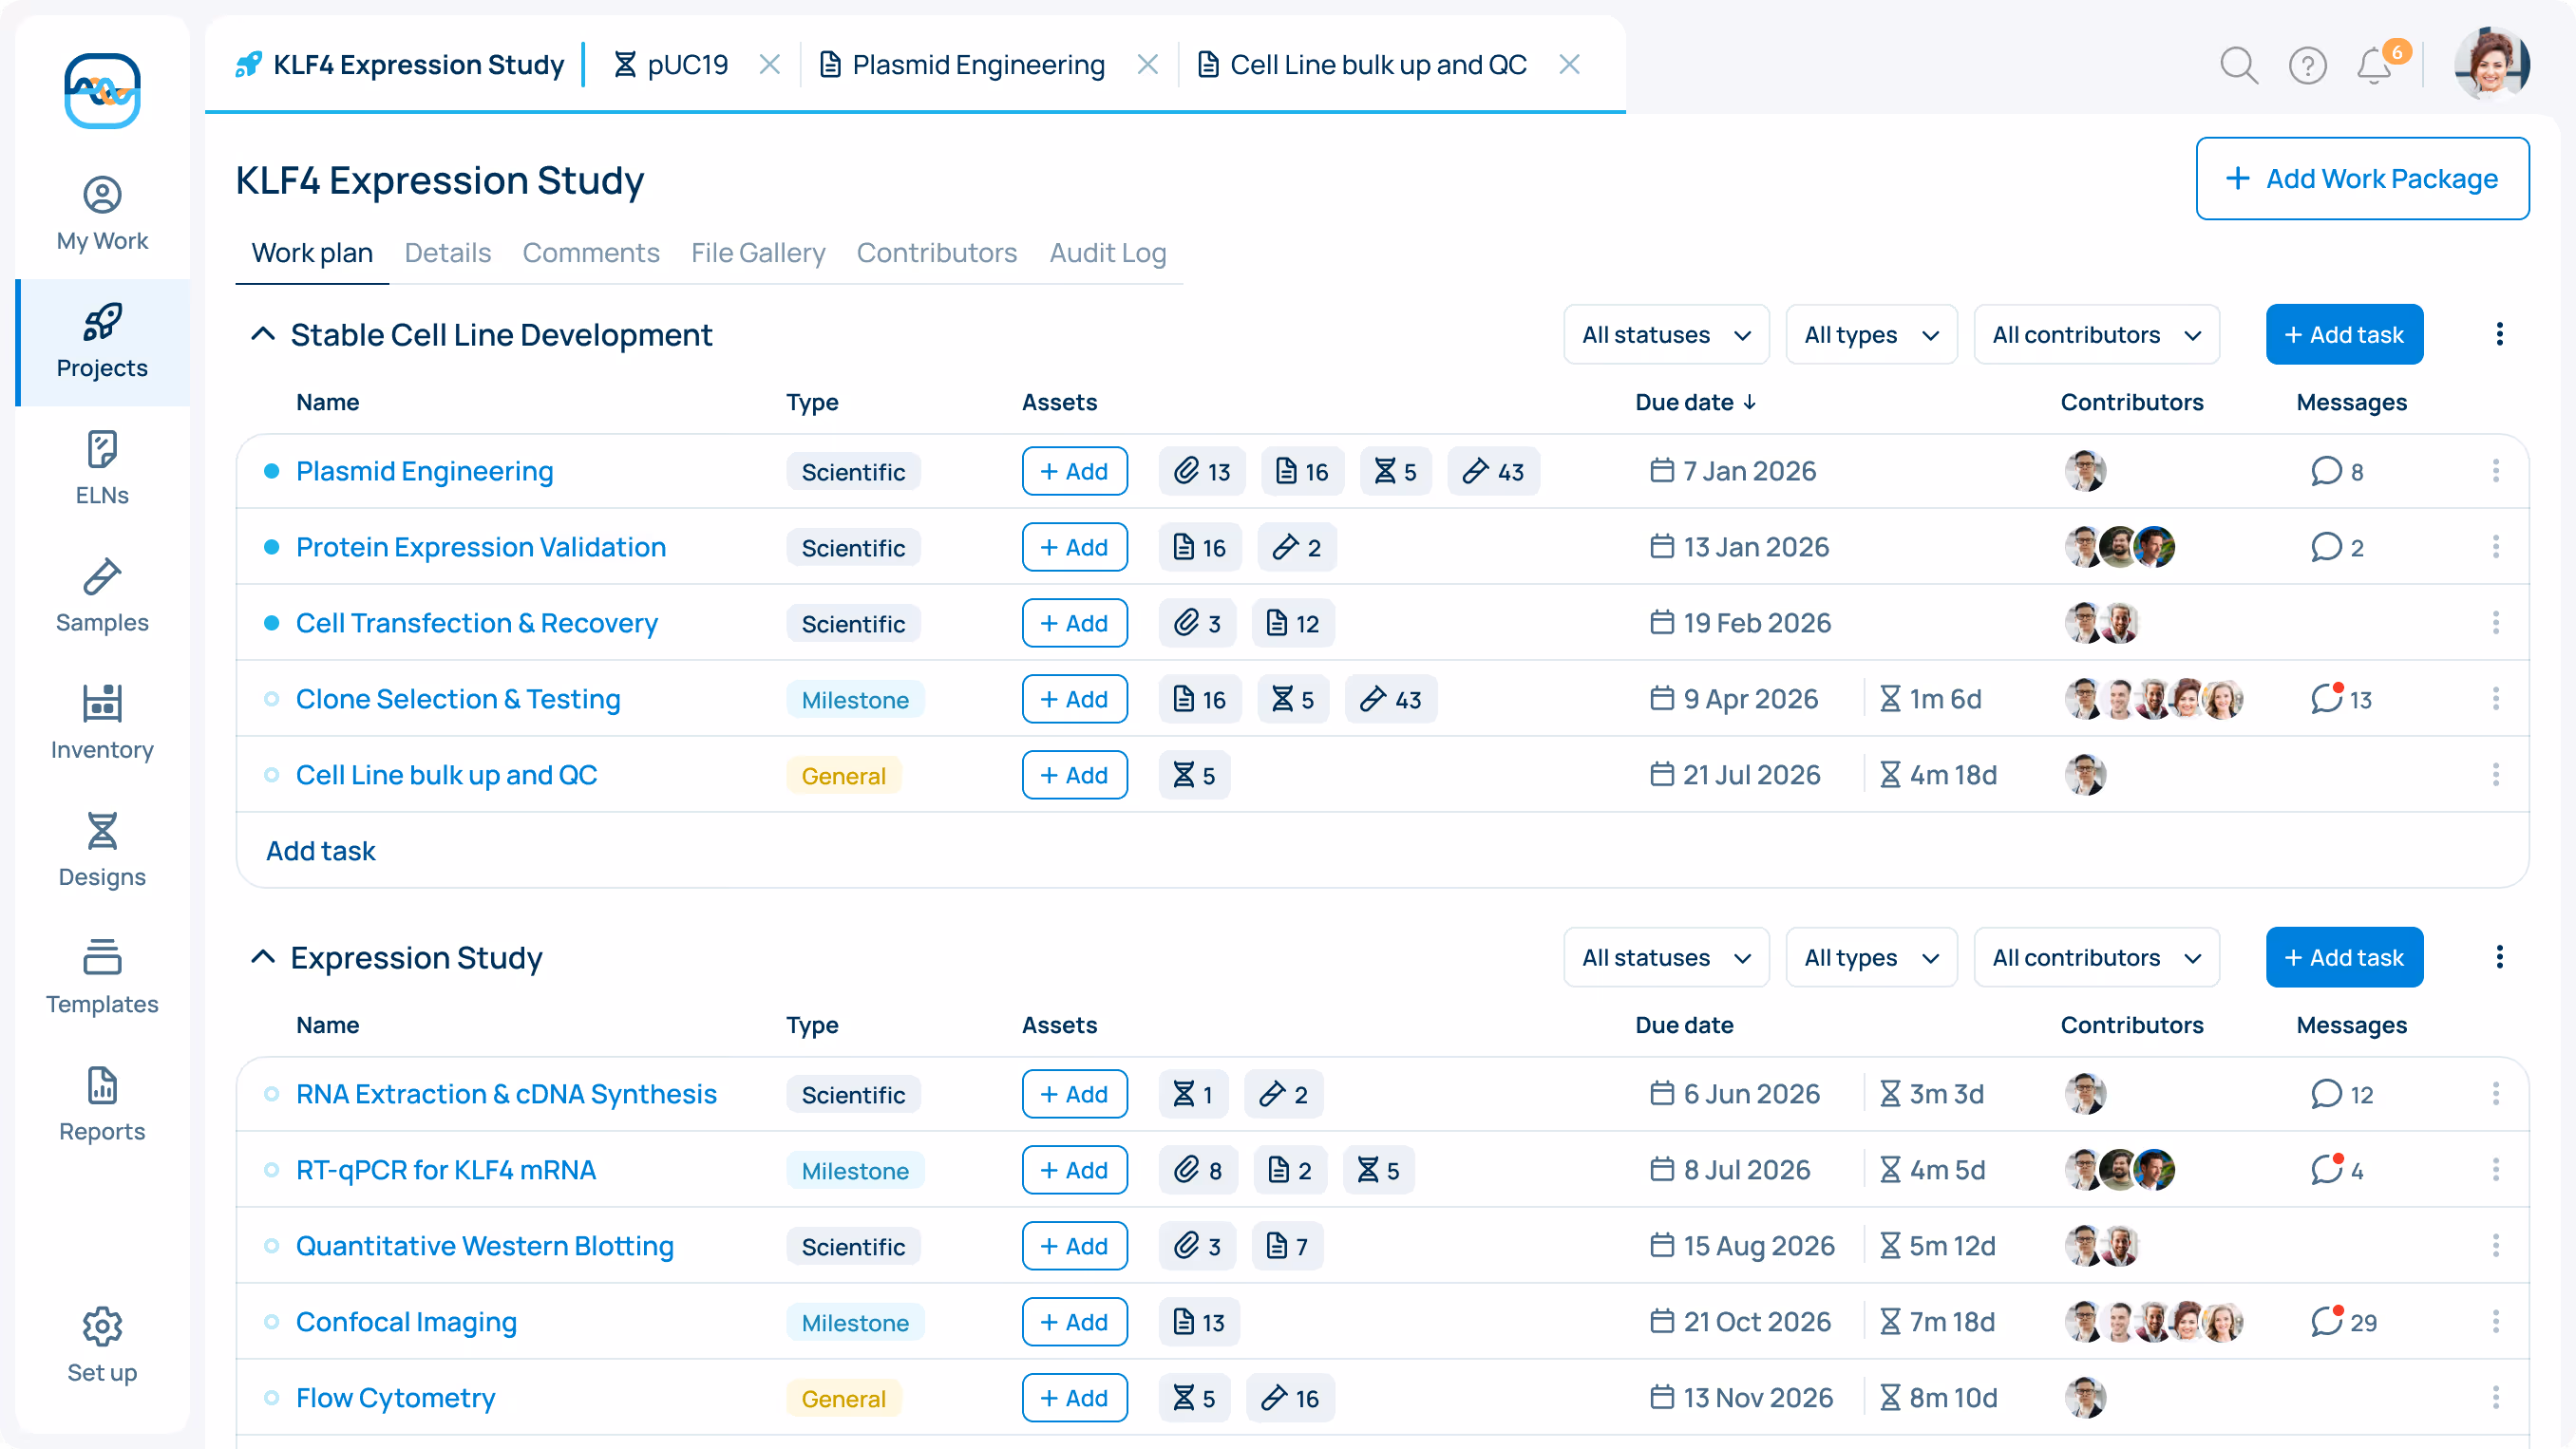
Task: Open the Templates sidebar section
Action: [x=102, y=977]
